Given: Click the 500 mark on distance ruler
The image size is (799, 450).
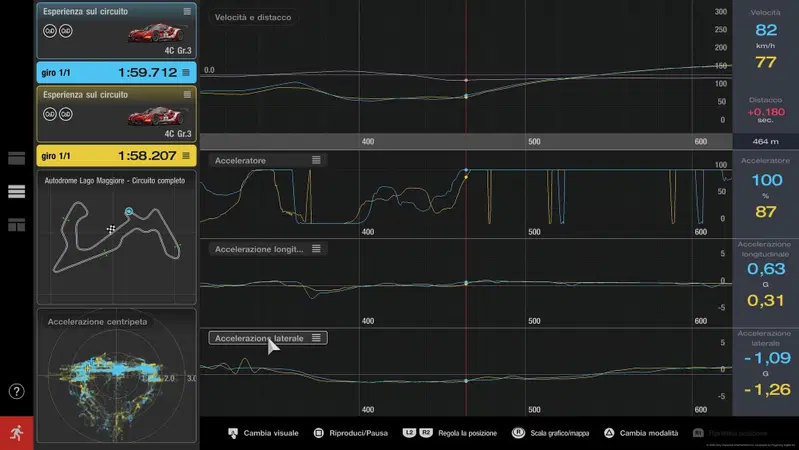Looking at the screenshot, I should coord(534,142).
